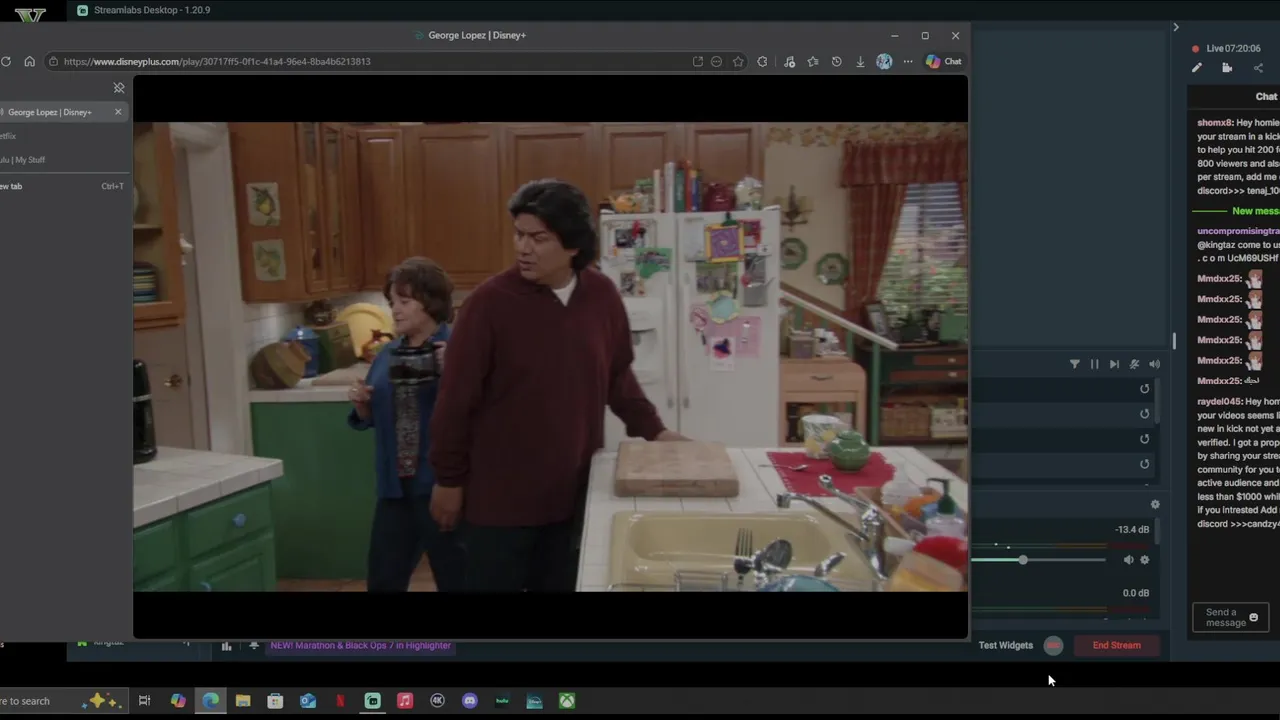Open a new tab in Edge sidebar
The image size is (1280, 720).
tap(63, 186)
